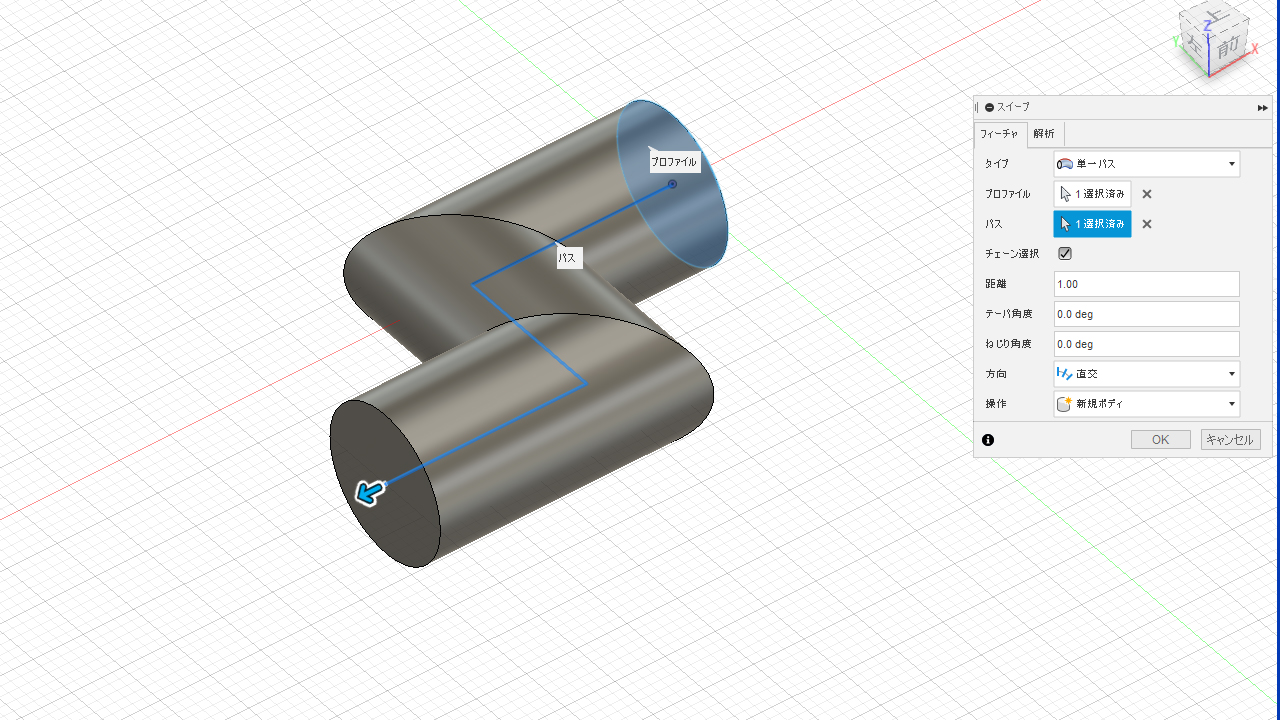
Task: Click the プロファイル selection button
Action: click(1092, 194)
